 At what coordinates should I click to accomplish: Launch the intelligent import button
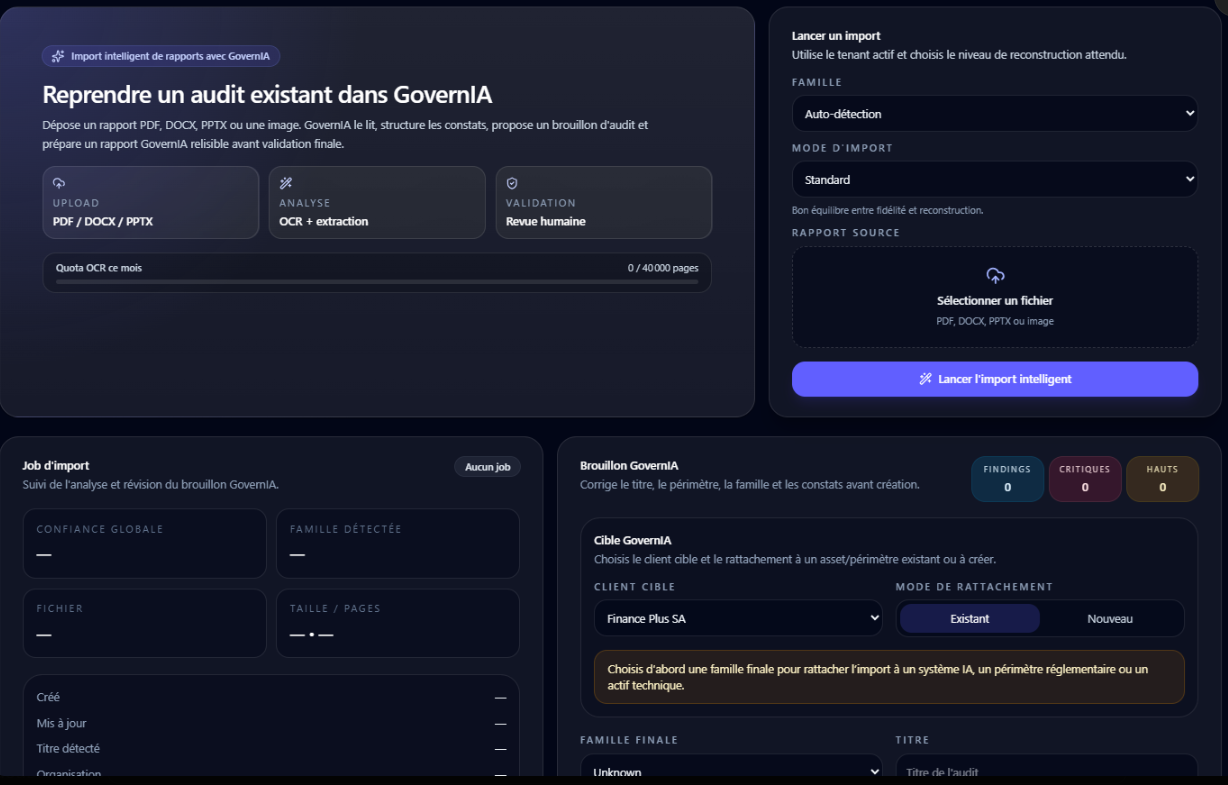tap(995, 379)
